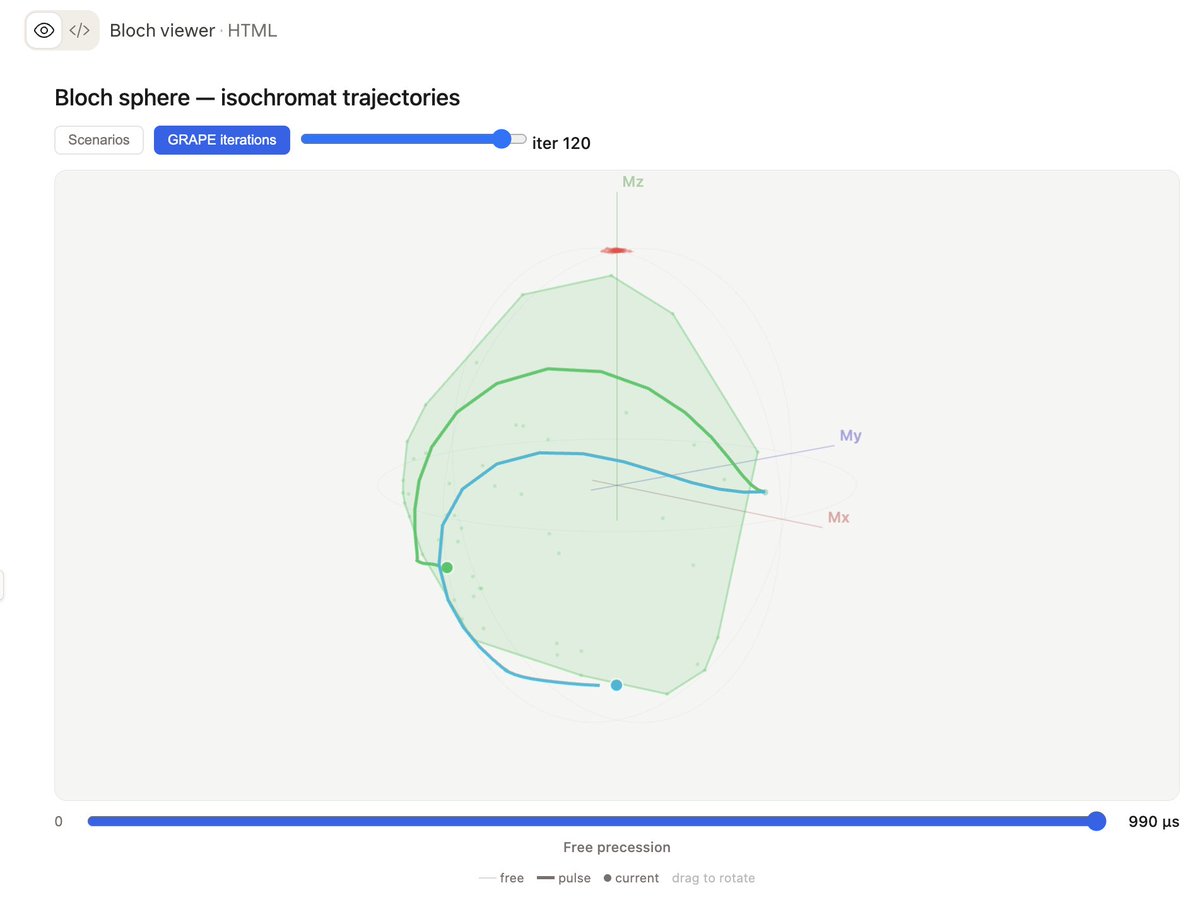Click the Mz axis label
This screenshot has width=1200, height=919.
[x=633, y=182]
